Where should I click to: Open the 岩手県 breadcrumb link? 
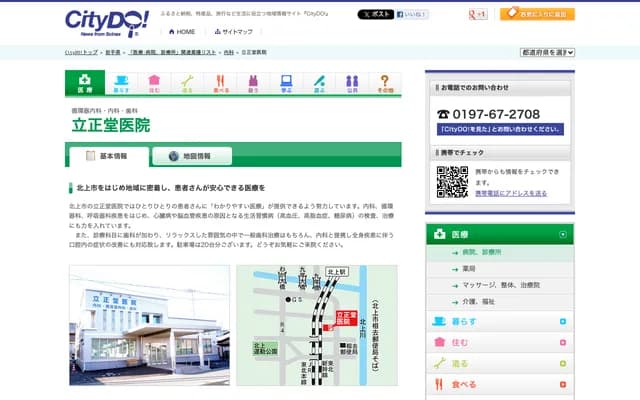coord(113,52)
